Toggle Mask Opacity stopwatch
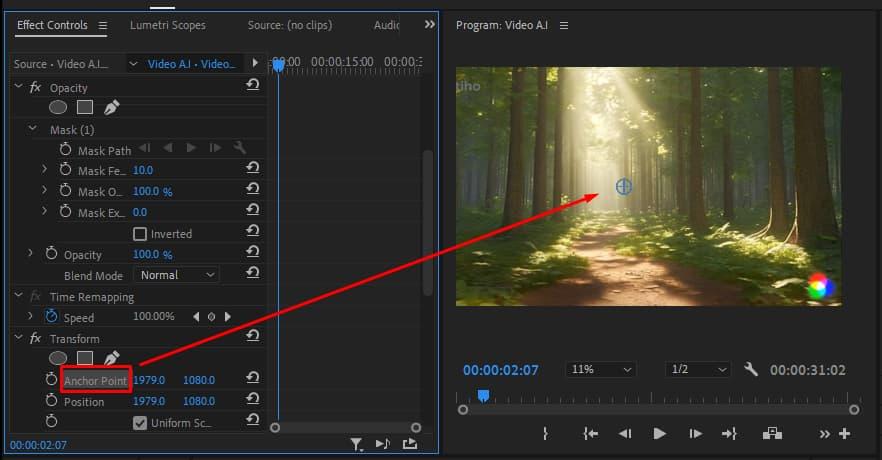The height and width of the screenshot is (460, 882). [65, 191]
